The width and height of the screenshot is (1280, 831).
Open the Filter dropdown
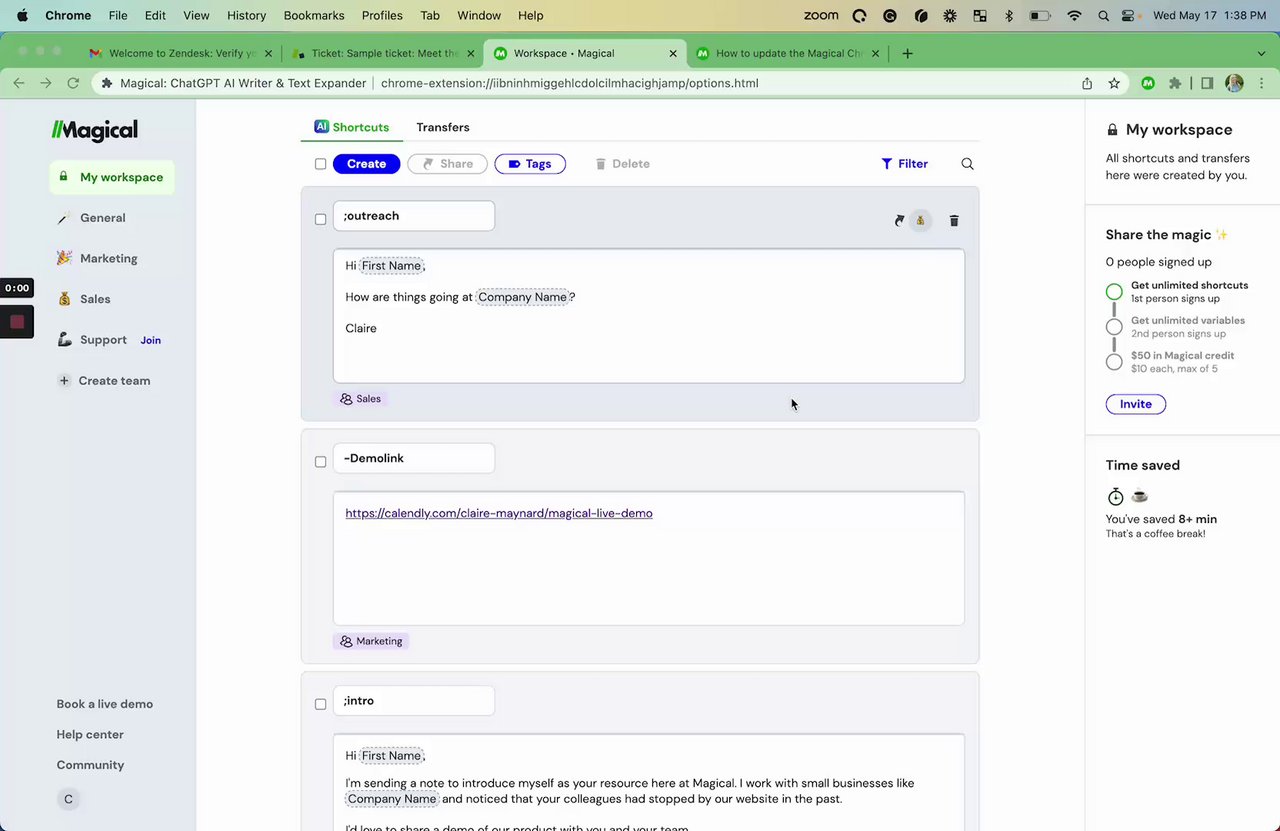tap(904, 164)
